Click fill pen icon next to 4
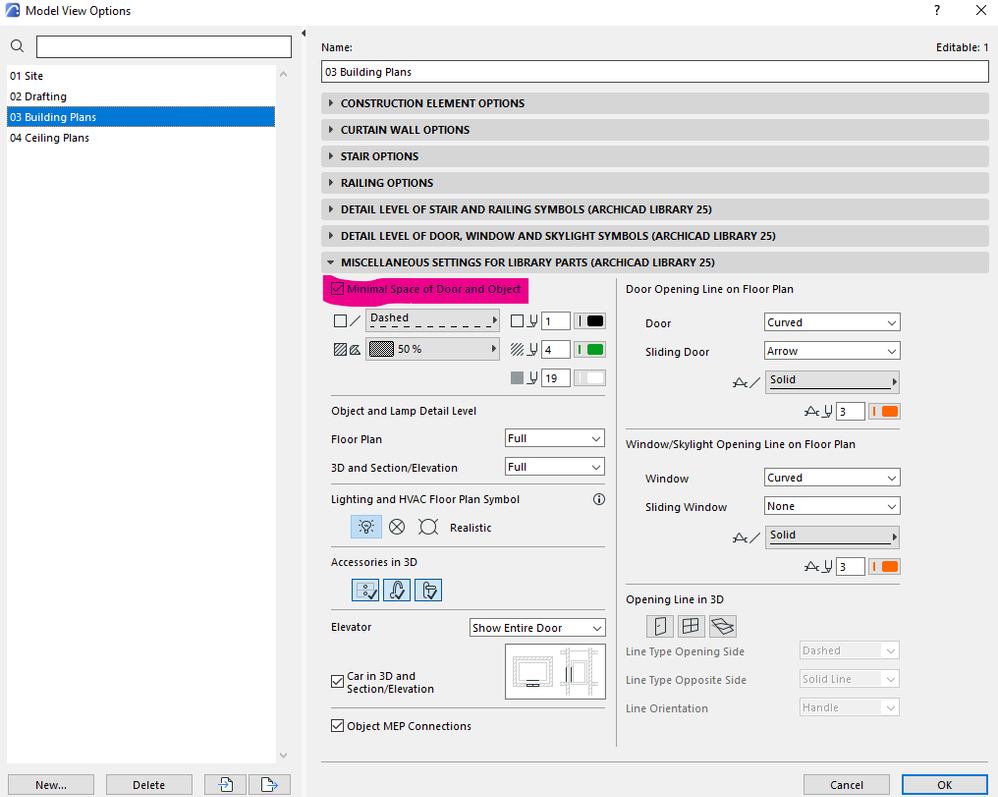Image resolution: width=998 pixels, height=797 pixels. (x=524, y=349)
